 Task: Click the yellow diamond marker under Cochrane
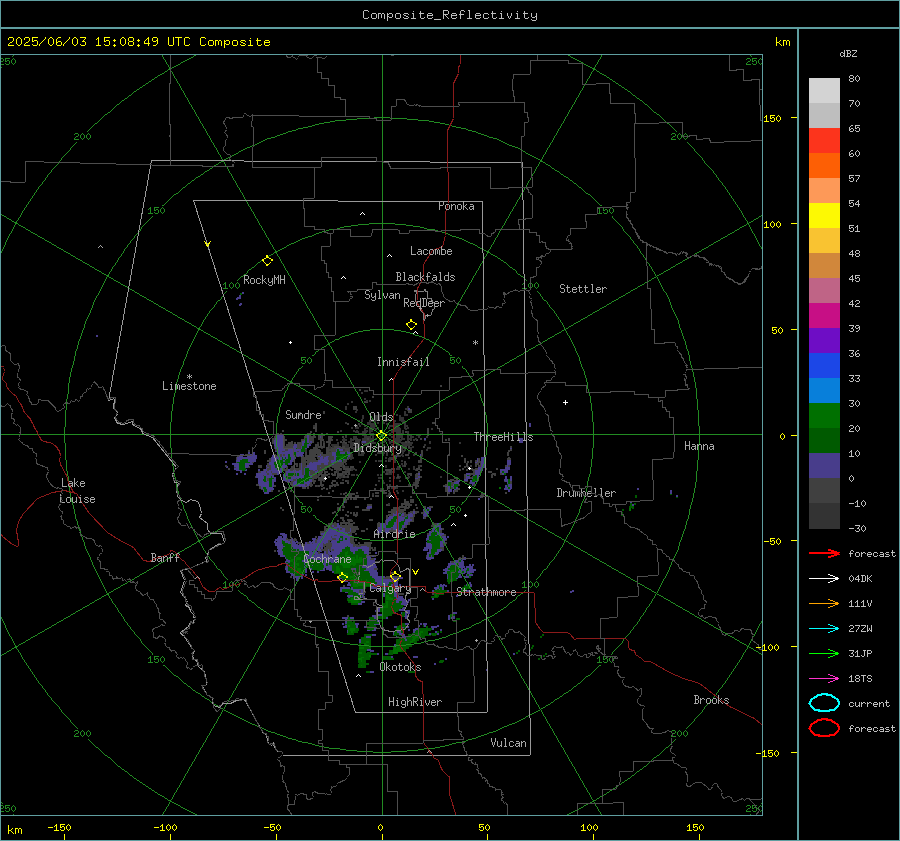[342, 578]
